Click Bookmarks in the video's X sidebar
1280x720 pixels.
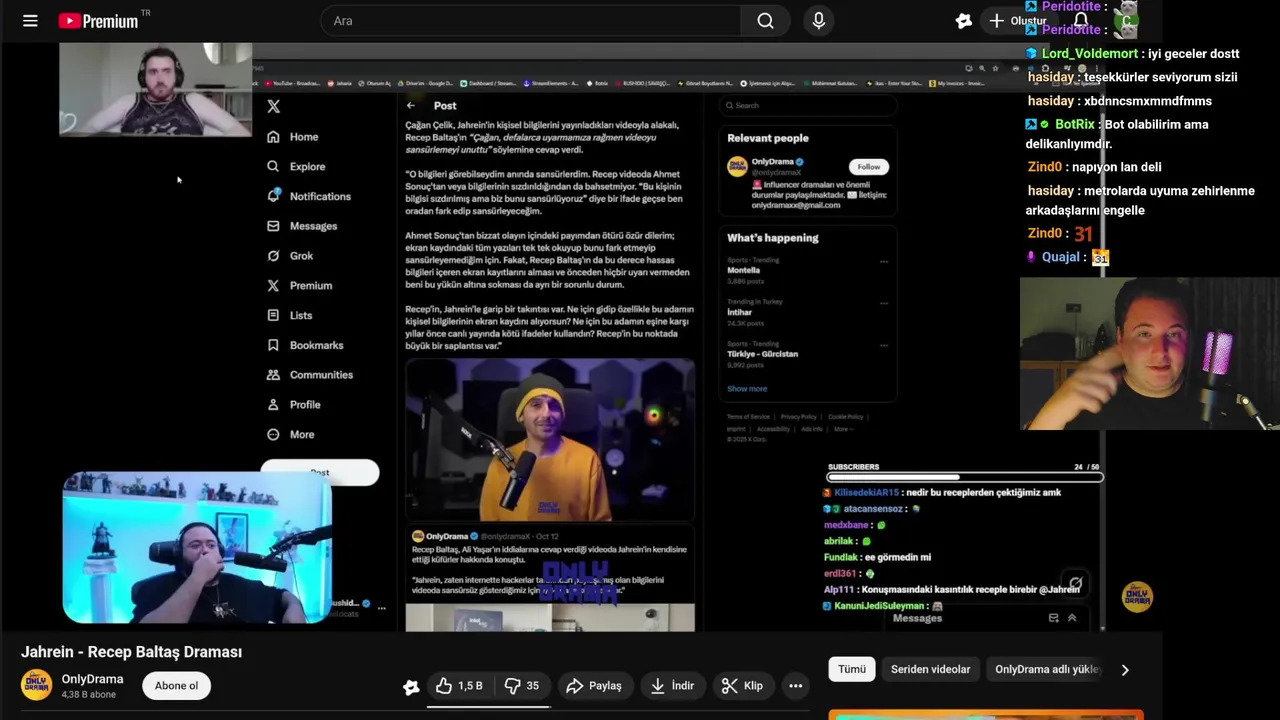tap(305, 345)
